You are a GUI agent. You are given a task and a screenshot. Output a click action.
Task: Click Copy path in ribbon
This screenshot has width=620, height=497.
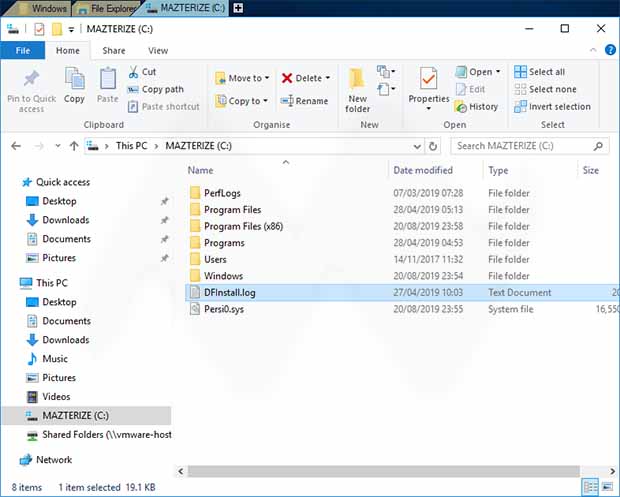[x=155, y=89]
